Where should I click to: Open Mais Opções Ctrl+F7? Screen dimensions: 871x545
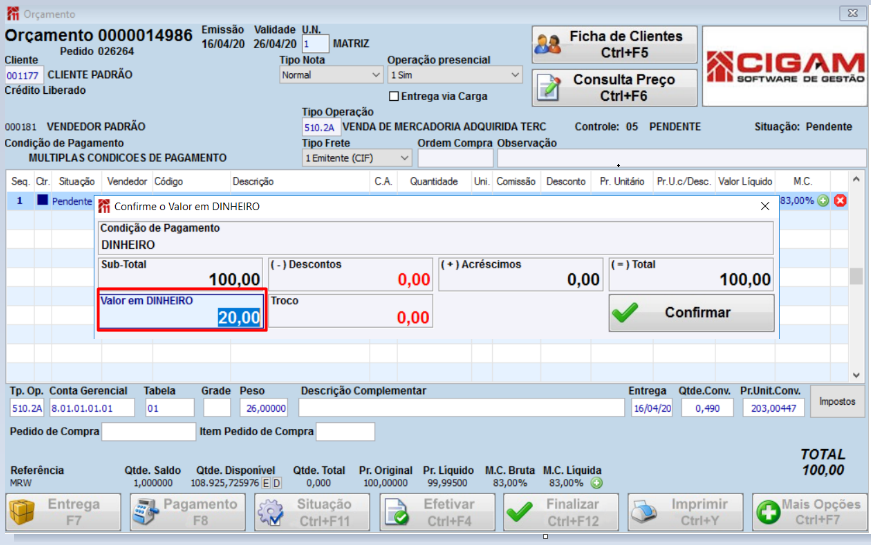coord(809,512)
